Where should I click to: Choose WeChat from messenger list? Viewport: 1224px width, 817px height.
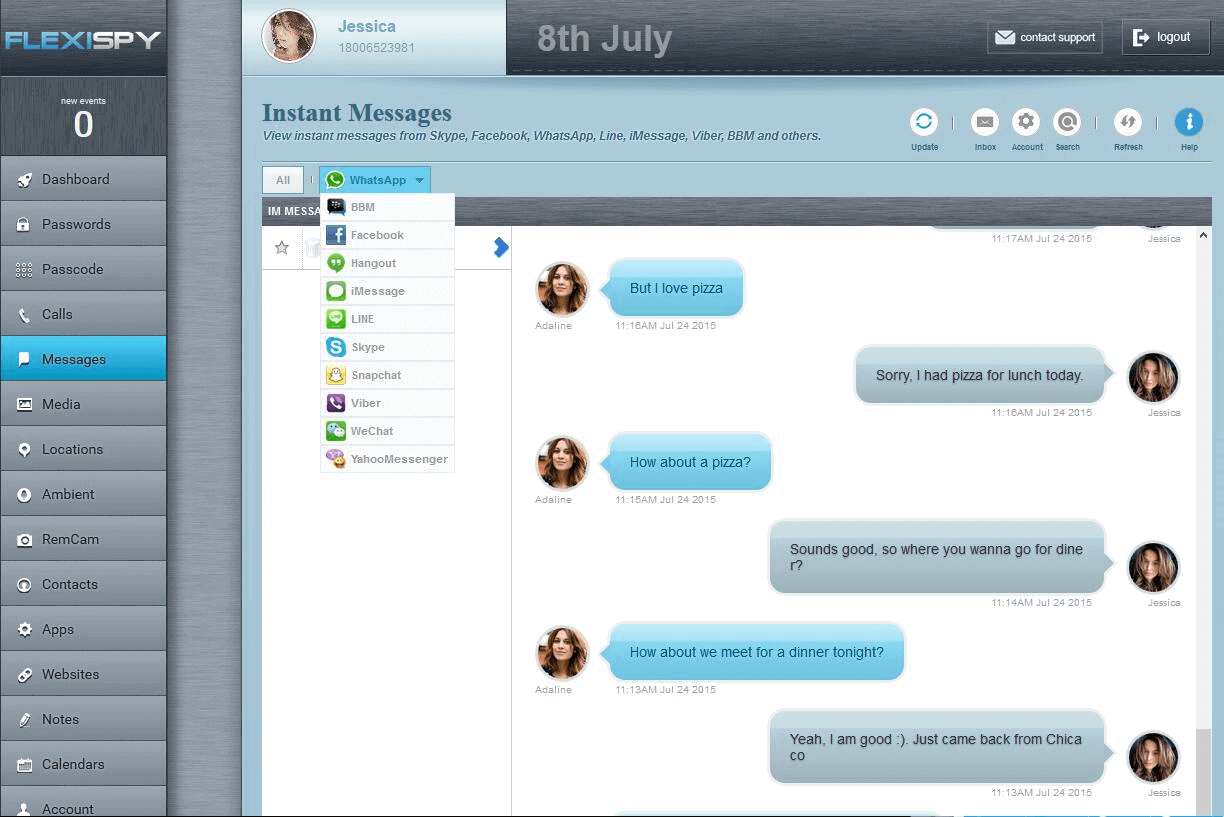[387, 431]
